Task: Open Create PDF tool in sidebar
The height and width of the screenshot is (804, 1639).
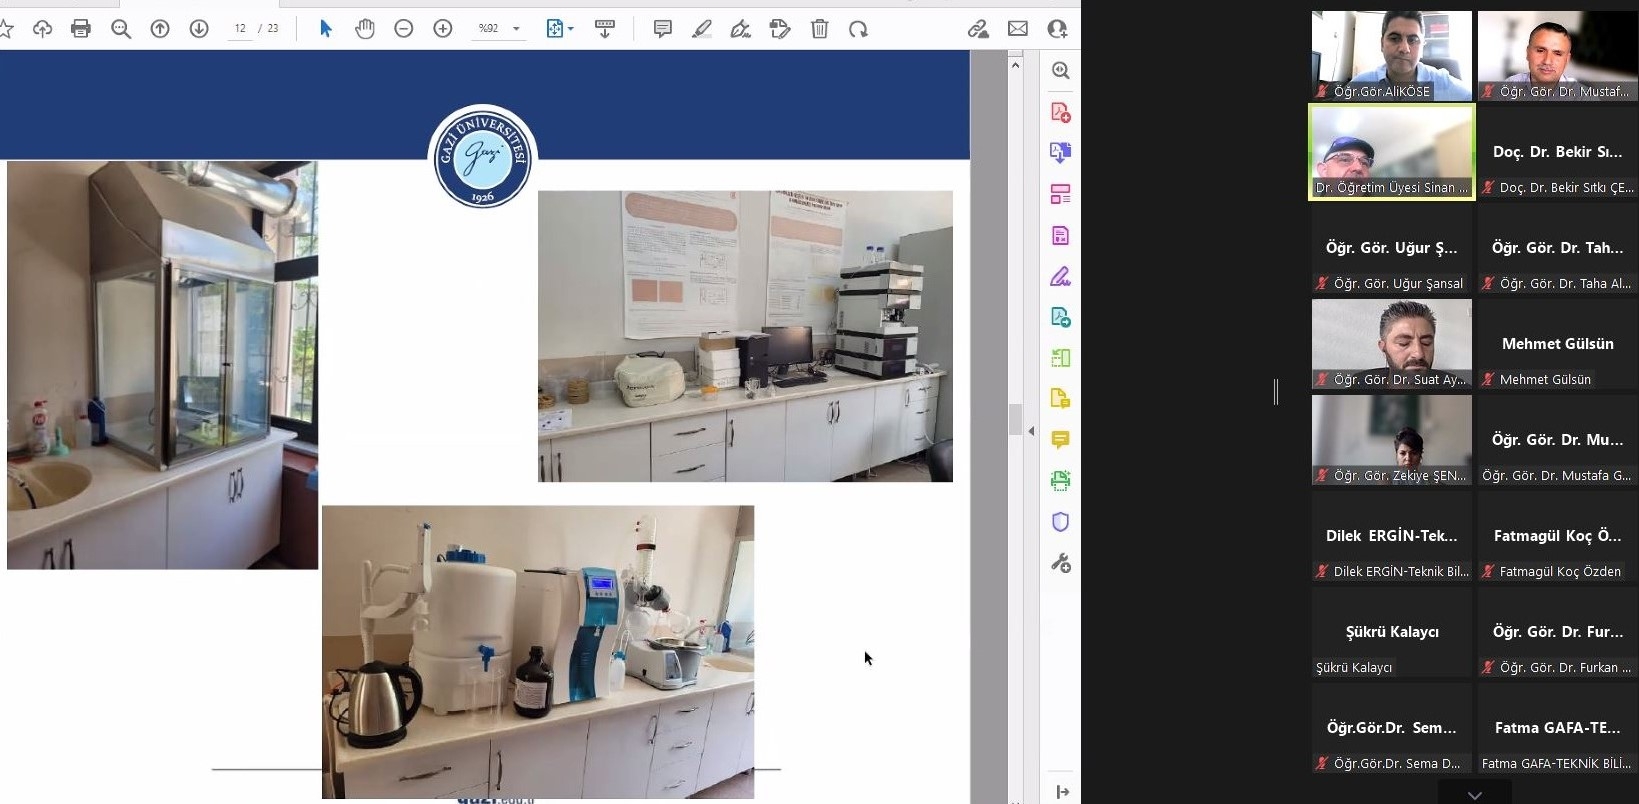Action: tap(1060, 112)
